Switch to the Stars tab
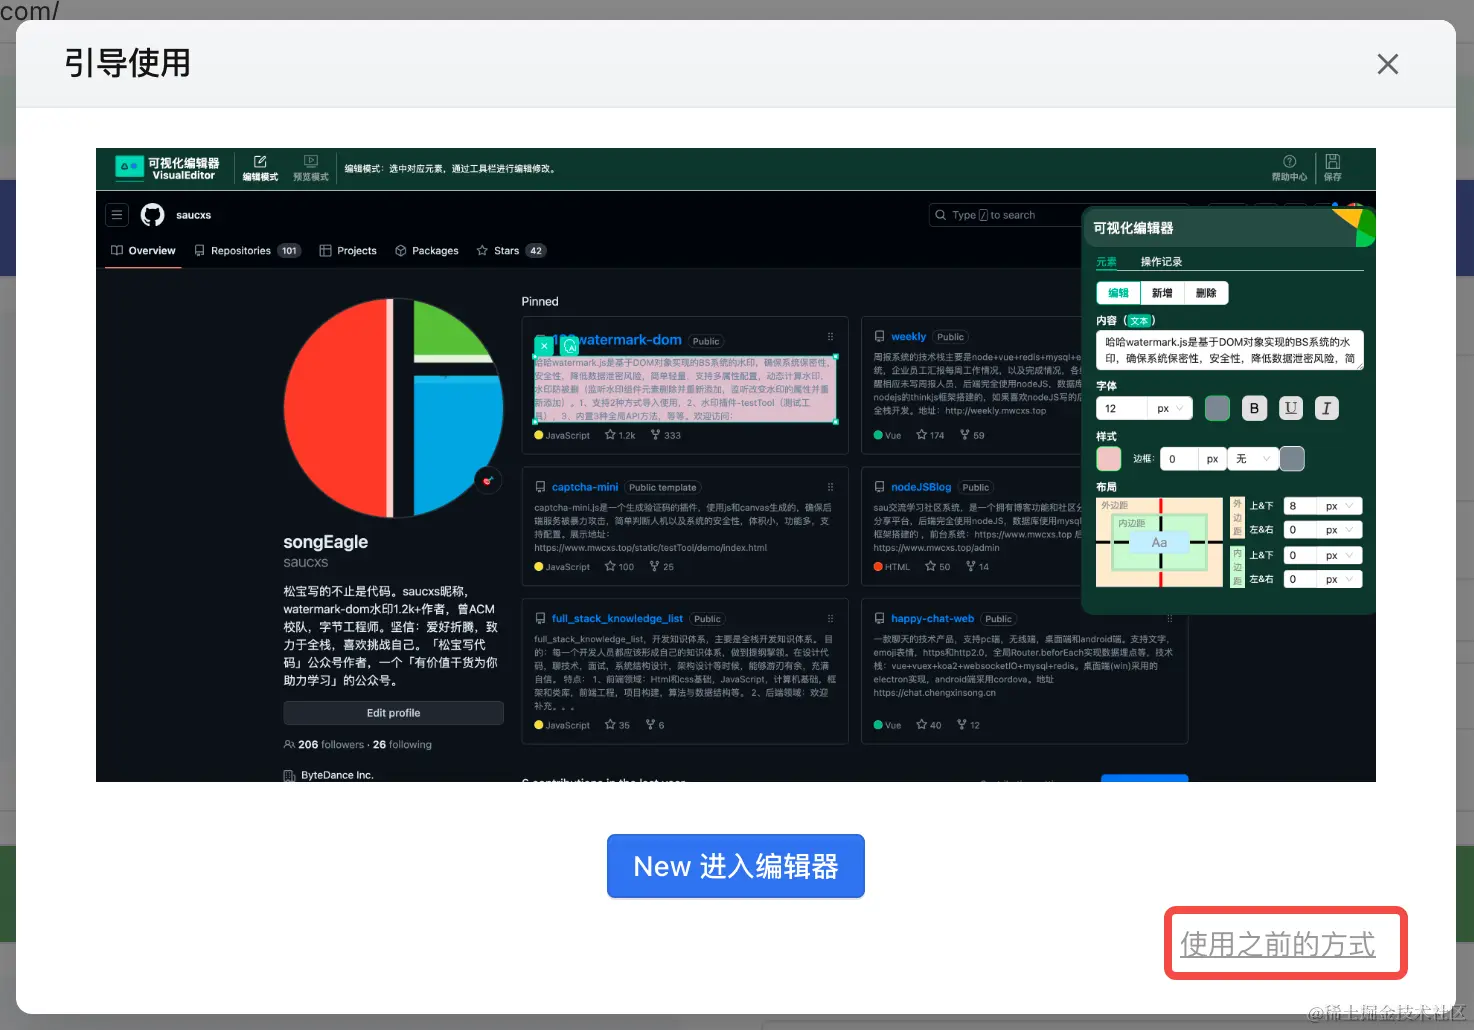This screenshot has width=1474, height=1030. 510,251
